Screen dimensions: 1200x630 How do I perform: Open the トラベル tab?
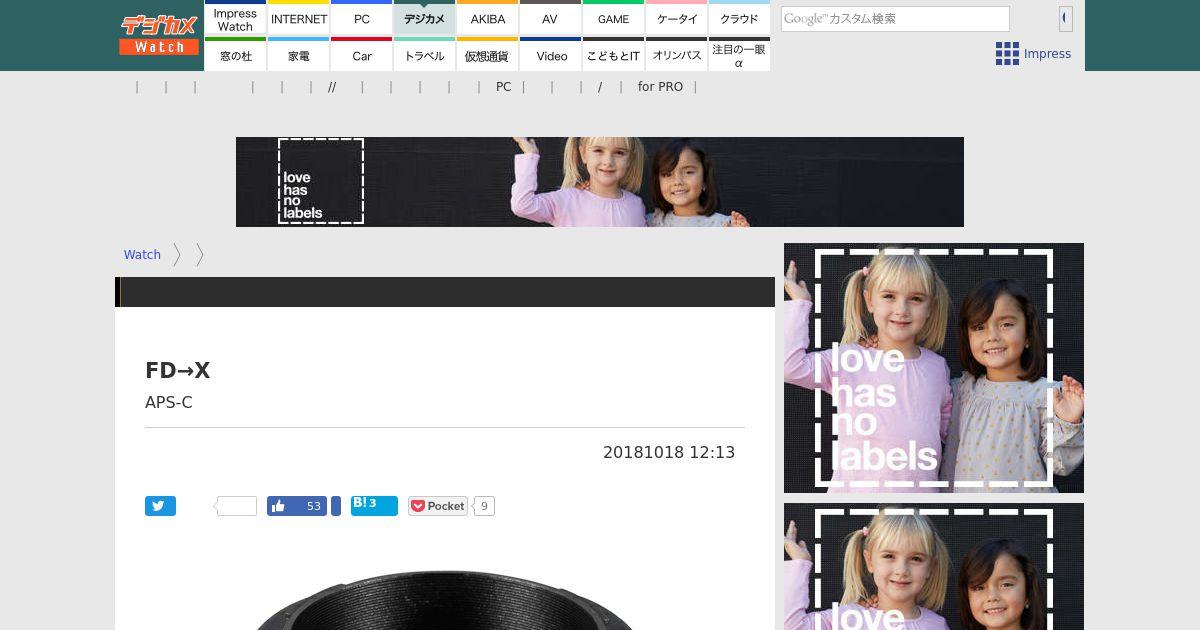[425, 55]
